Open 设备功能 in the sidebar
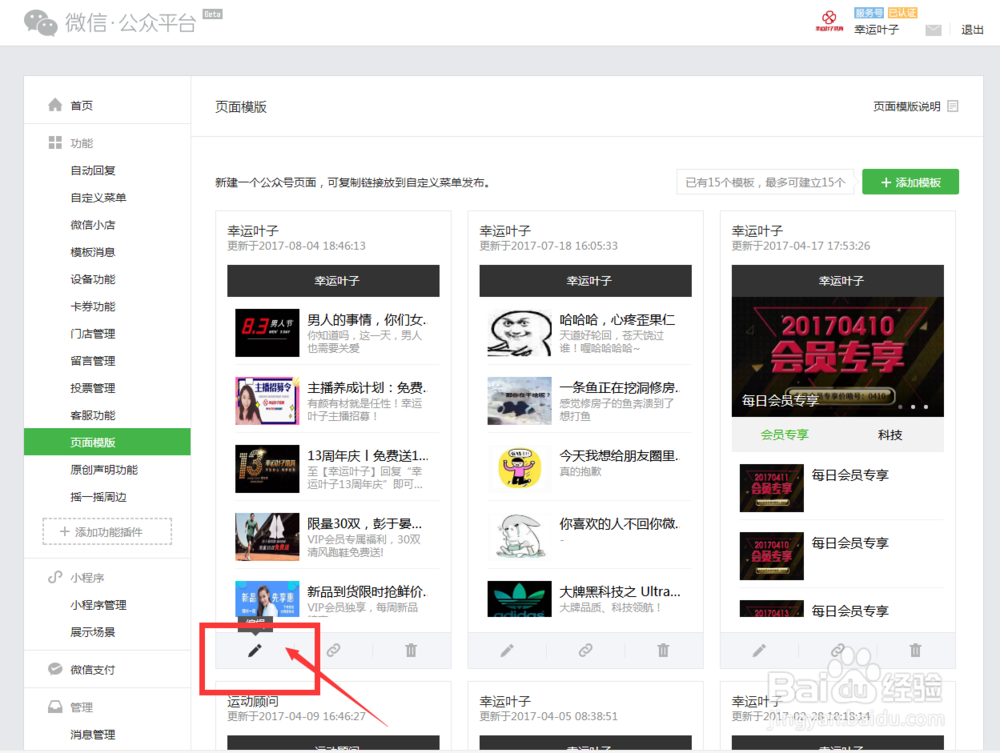 tap(93, 279)
